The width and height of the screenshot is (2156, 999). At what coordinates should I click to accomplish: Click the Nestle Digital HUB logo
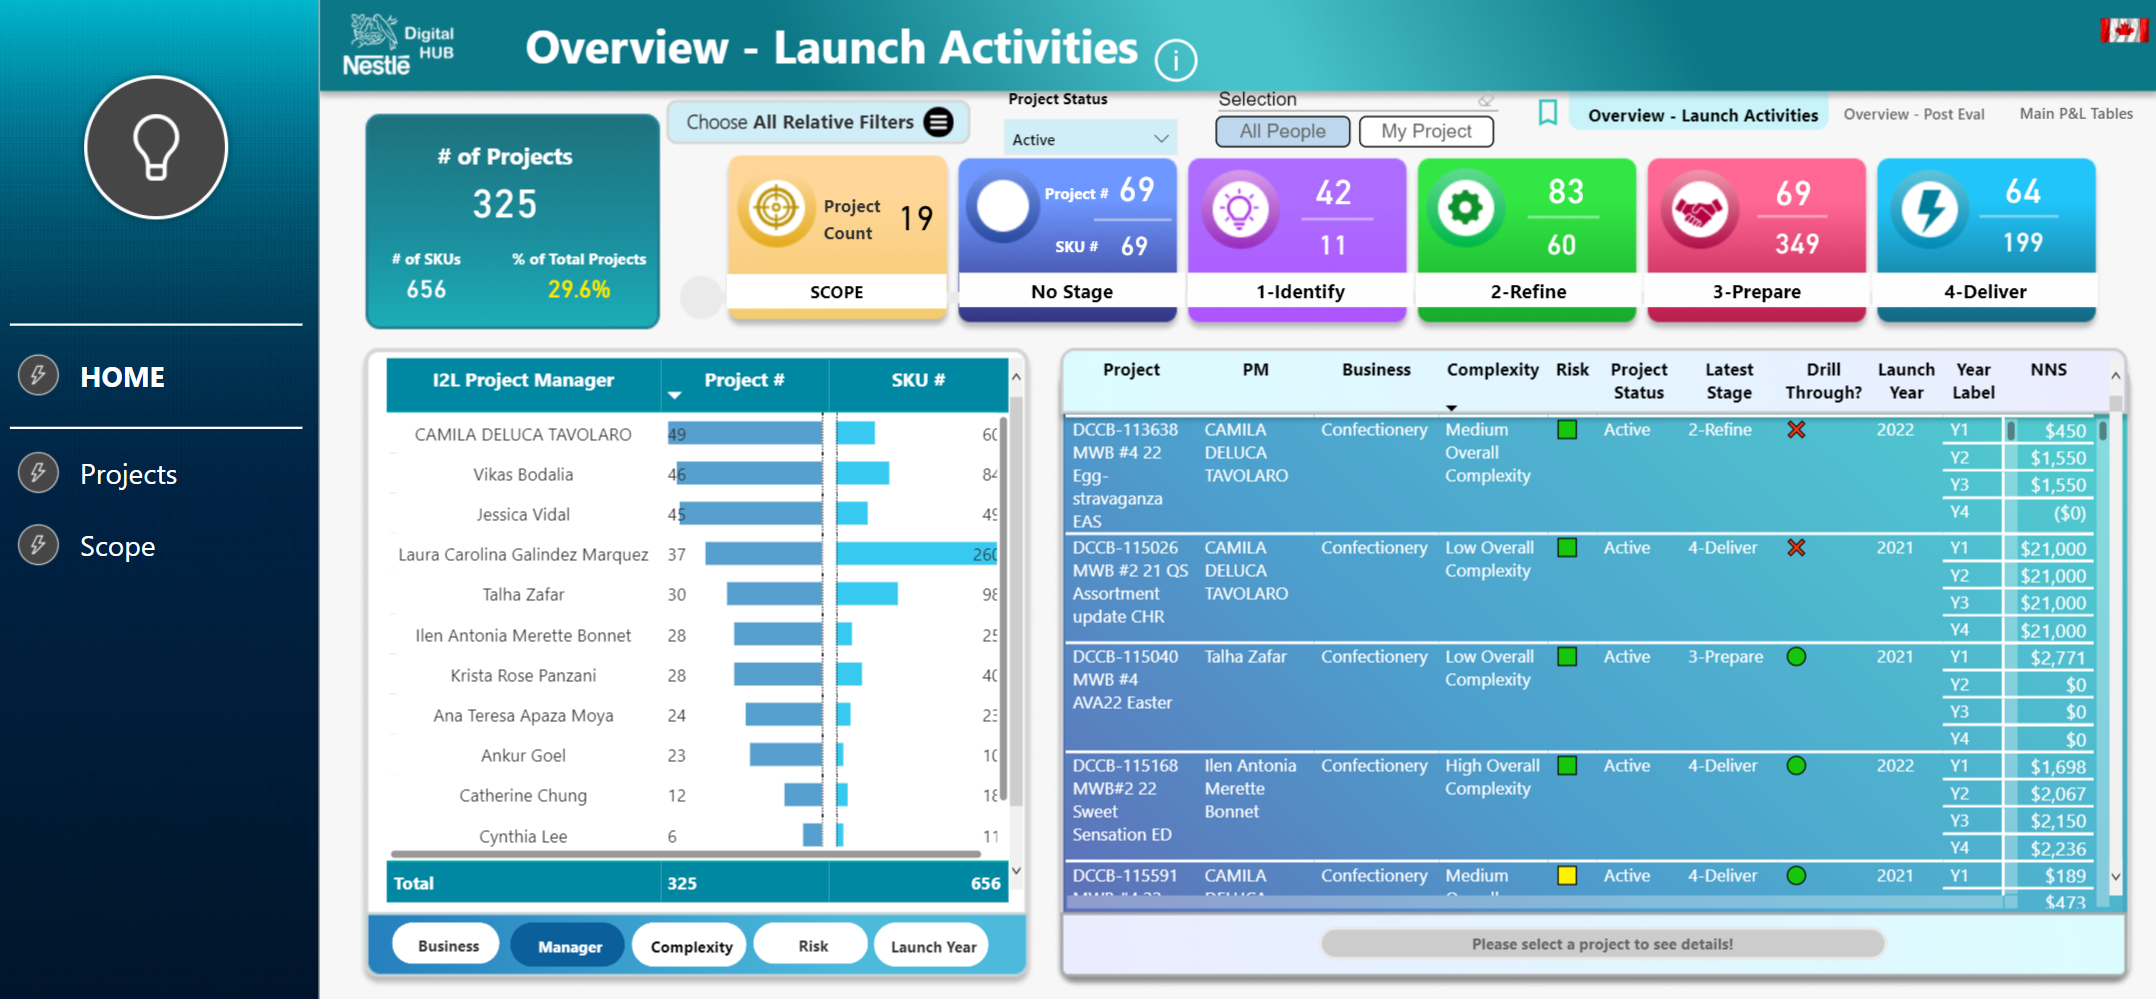399,45
